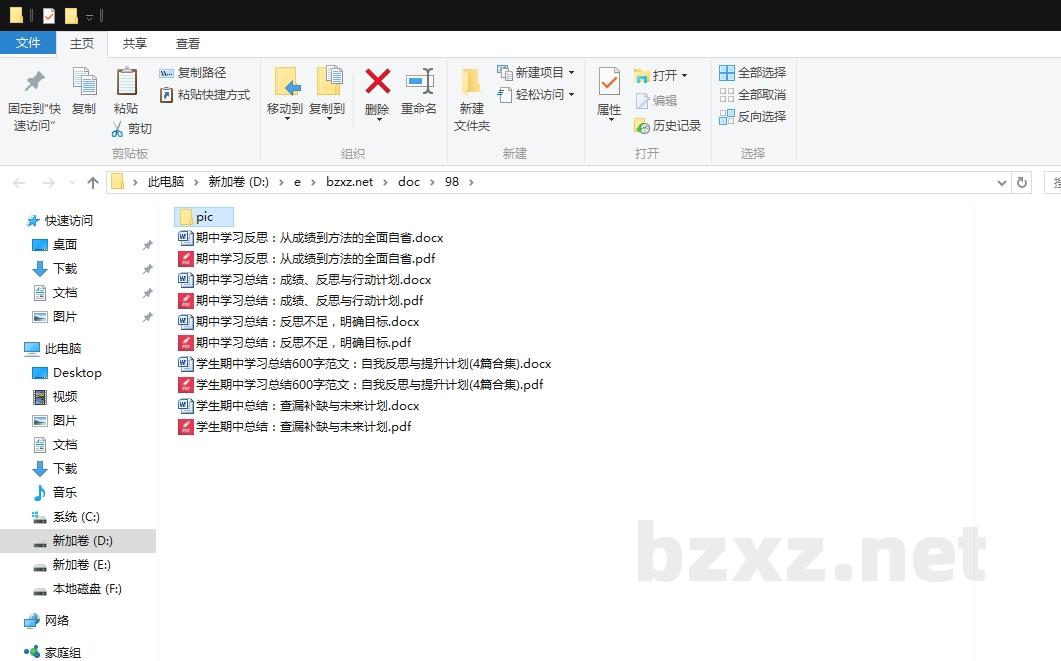Click the New Folder (新建文件夹) icon
Image resolution: width=1061 pixels, height=661 pixels.
(x=471, y=82)
